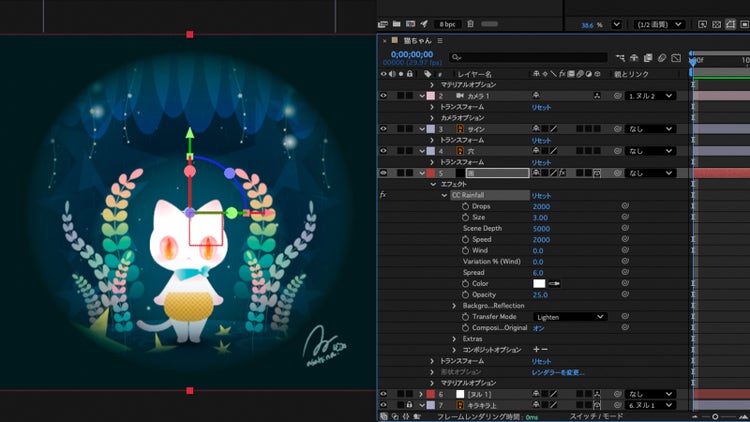Click the timeline zoom slider handle
Image resolution: width=750 pixels, height=422 pixels.
coord(715,417)
